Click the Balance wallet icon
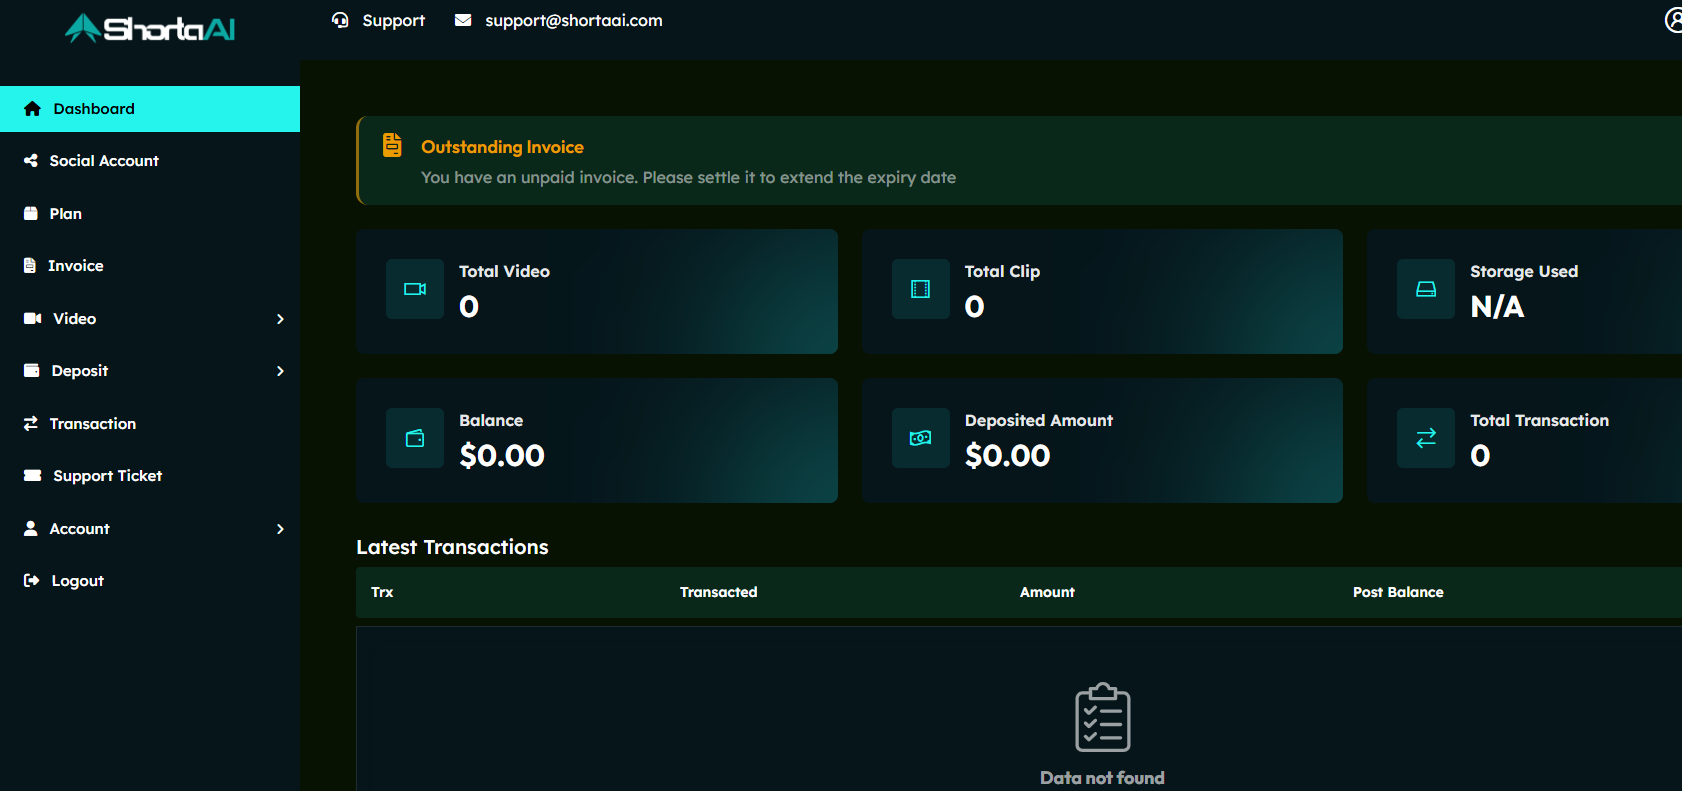1682x791 pixels. coord(415,438)
